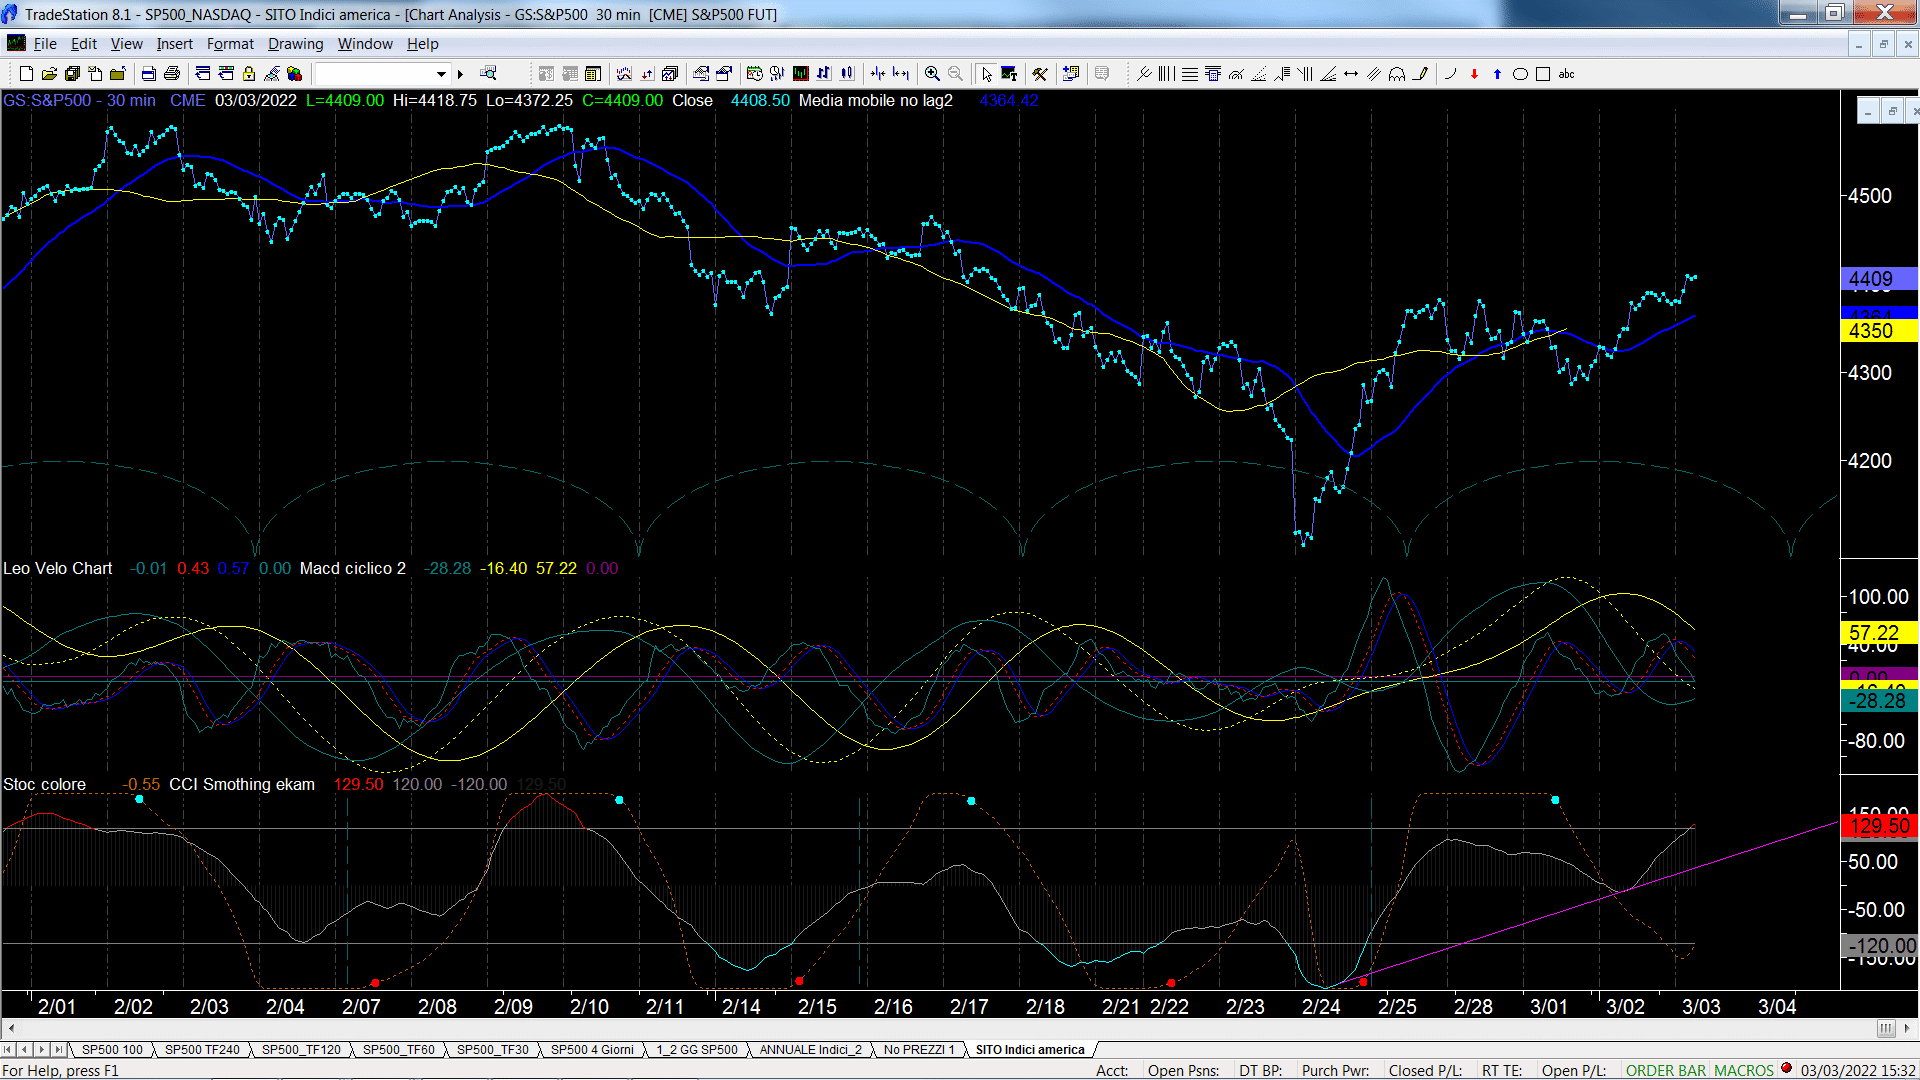Select the vertical lines drawing tool

coord(1167,74)
